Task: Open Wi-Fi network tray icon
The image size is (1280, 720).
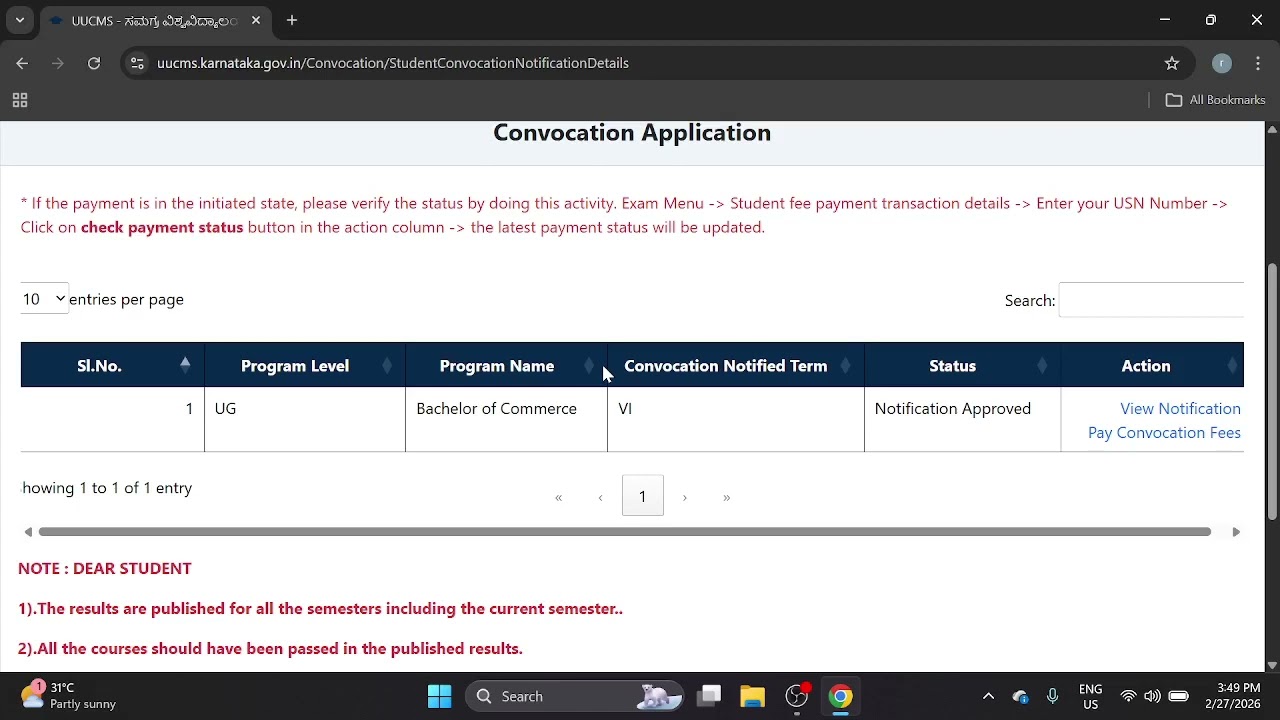Action: [x=1128, y=696]
